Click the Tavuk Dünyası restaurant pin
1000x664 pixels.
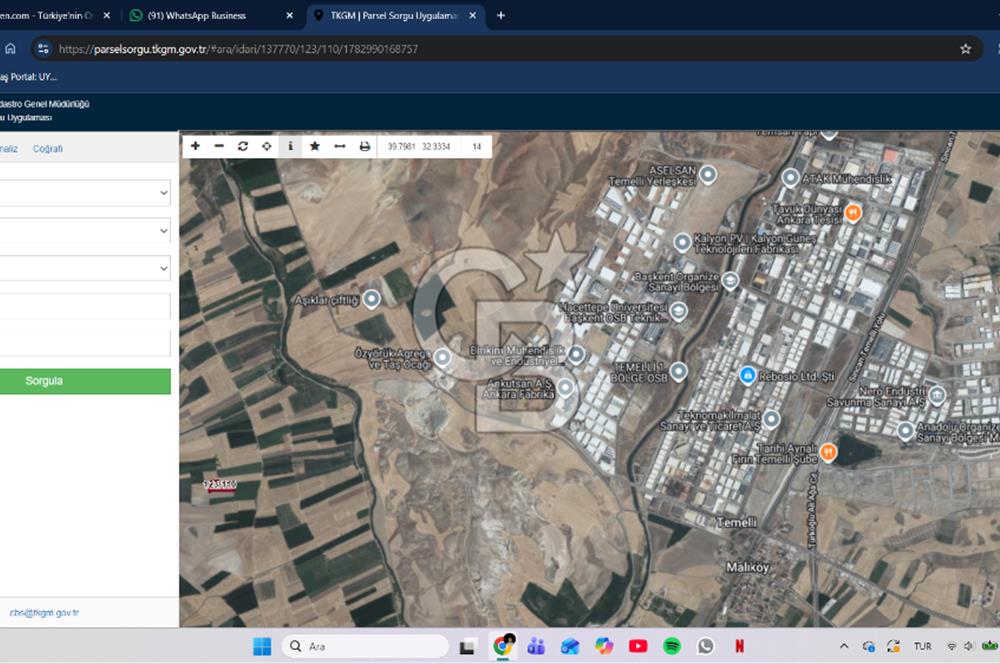coord(853,212)
